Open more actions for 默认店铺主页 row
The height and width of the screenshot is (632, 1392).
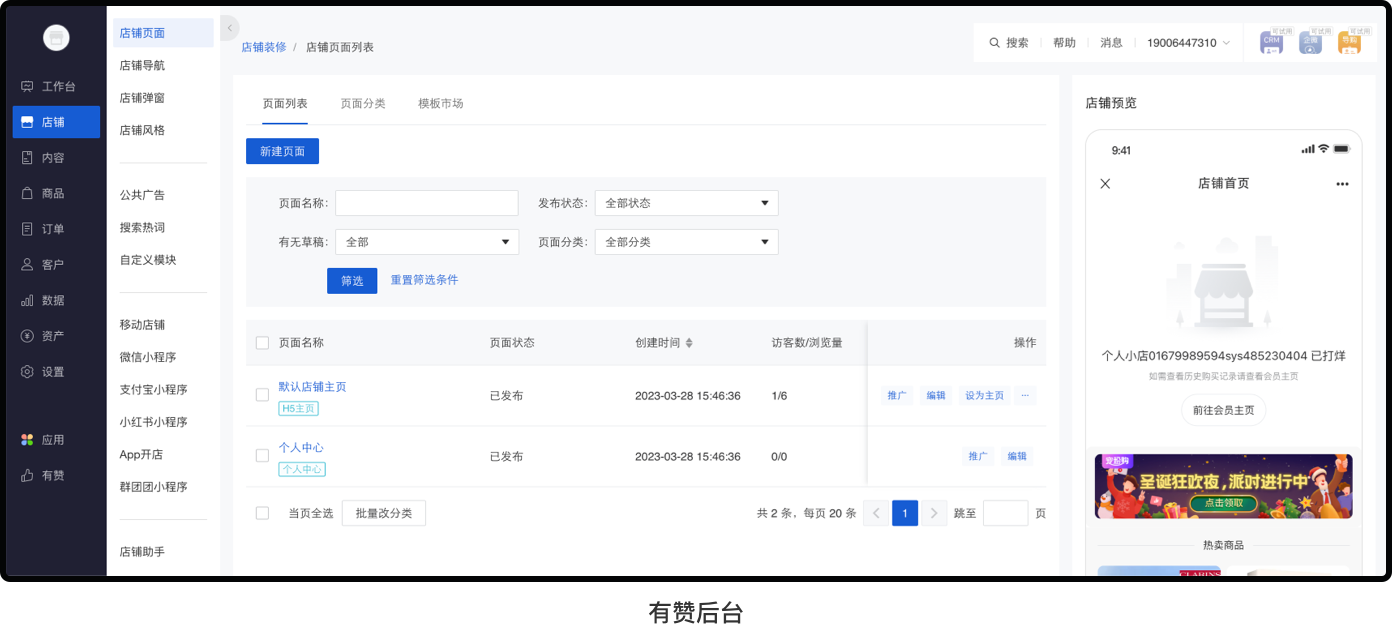[1024, 396]
